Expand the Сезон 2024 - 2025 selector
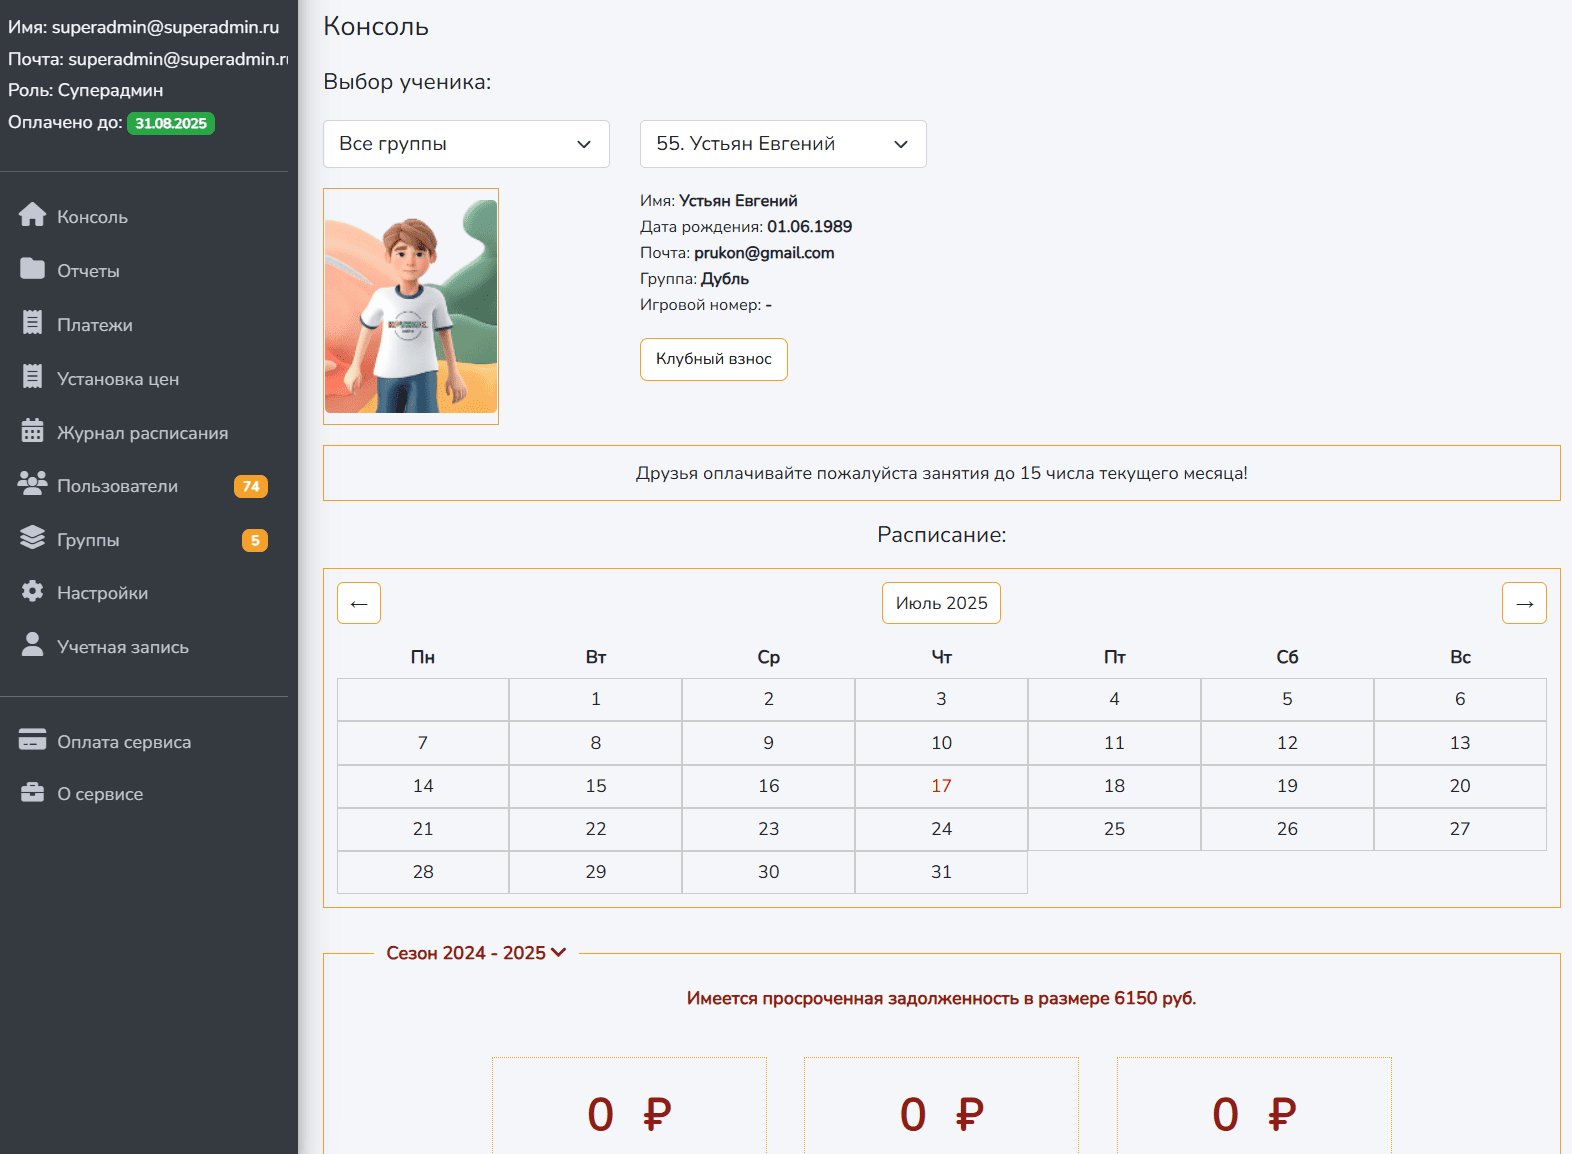Screen dimensions: 1572x1154 476,953
